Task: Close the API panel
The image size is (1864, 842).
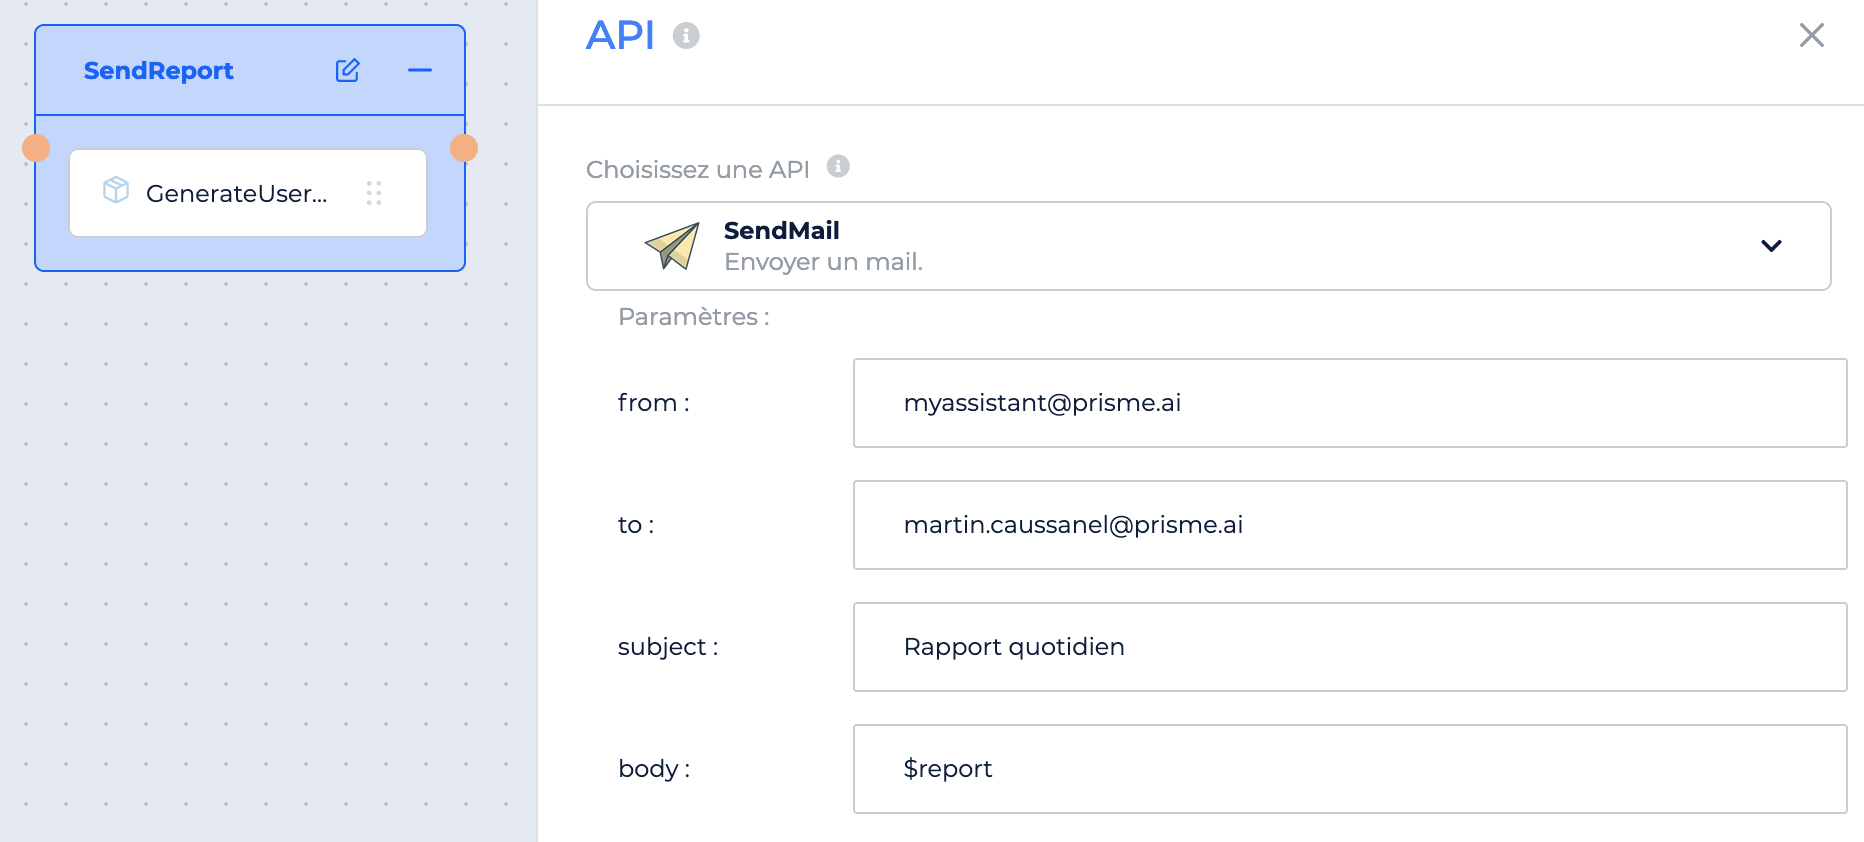Action: pyautogui.click(x=1811, y=35)
